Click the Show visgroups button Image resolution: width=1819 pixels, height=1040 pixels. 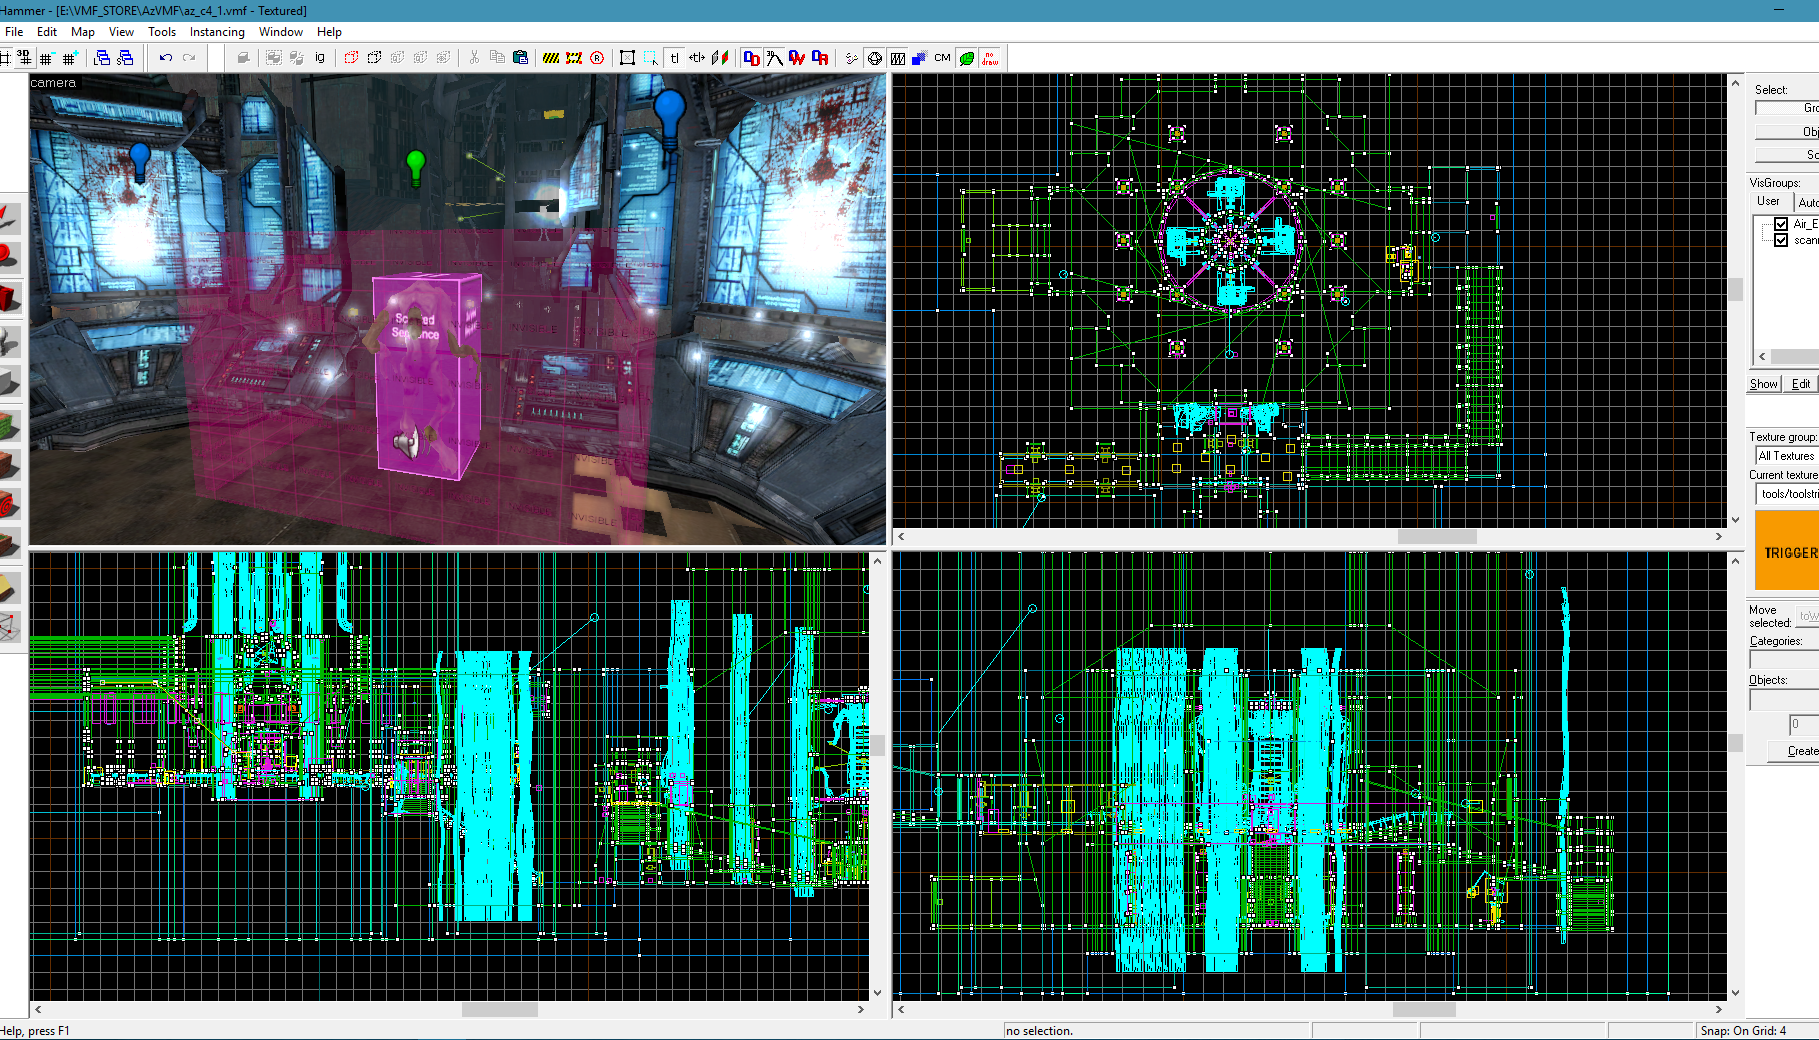[1764, 384]
